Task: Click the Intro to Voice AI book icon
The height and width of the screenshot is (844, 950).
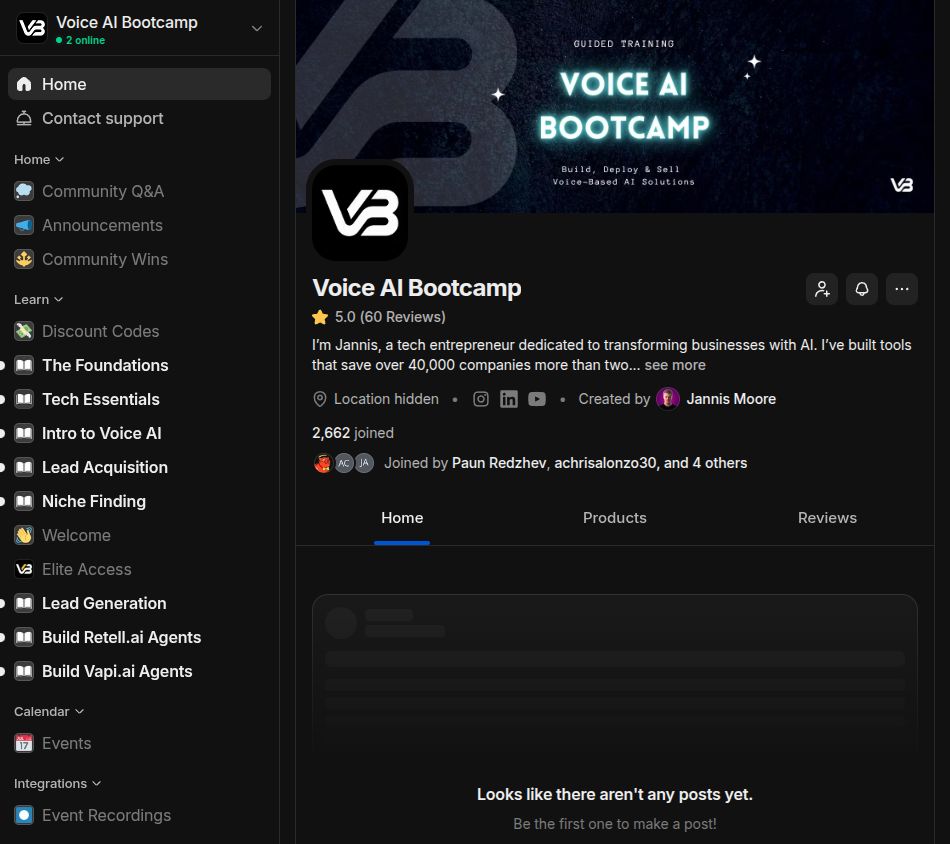Action: click(x=24, y=433)
